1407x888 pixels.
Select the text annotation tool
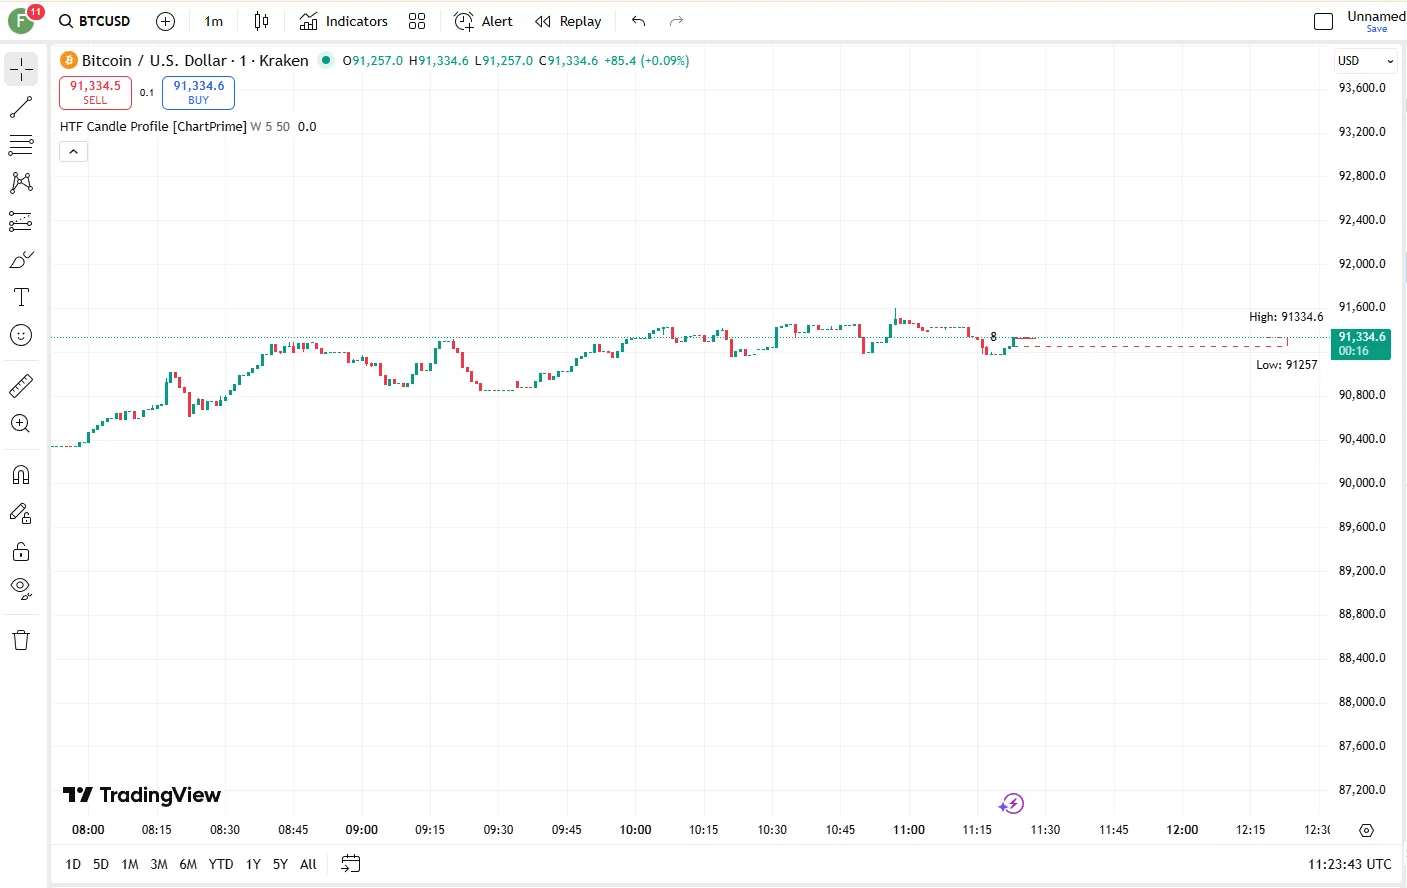pyautogui.click(x=21, y=297)
